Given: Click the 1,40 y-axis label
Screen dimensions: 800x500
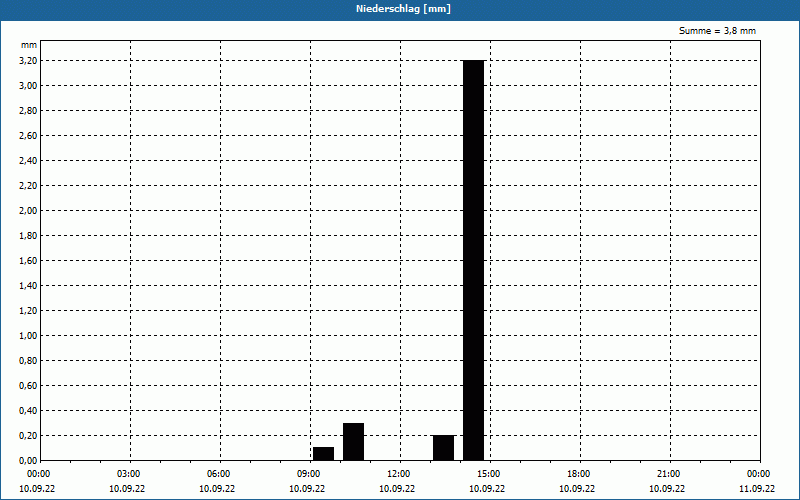Looking at the screenshot, I should click(28, 286).
